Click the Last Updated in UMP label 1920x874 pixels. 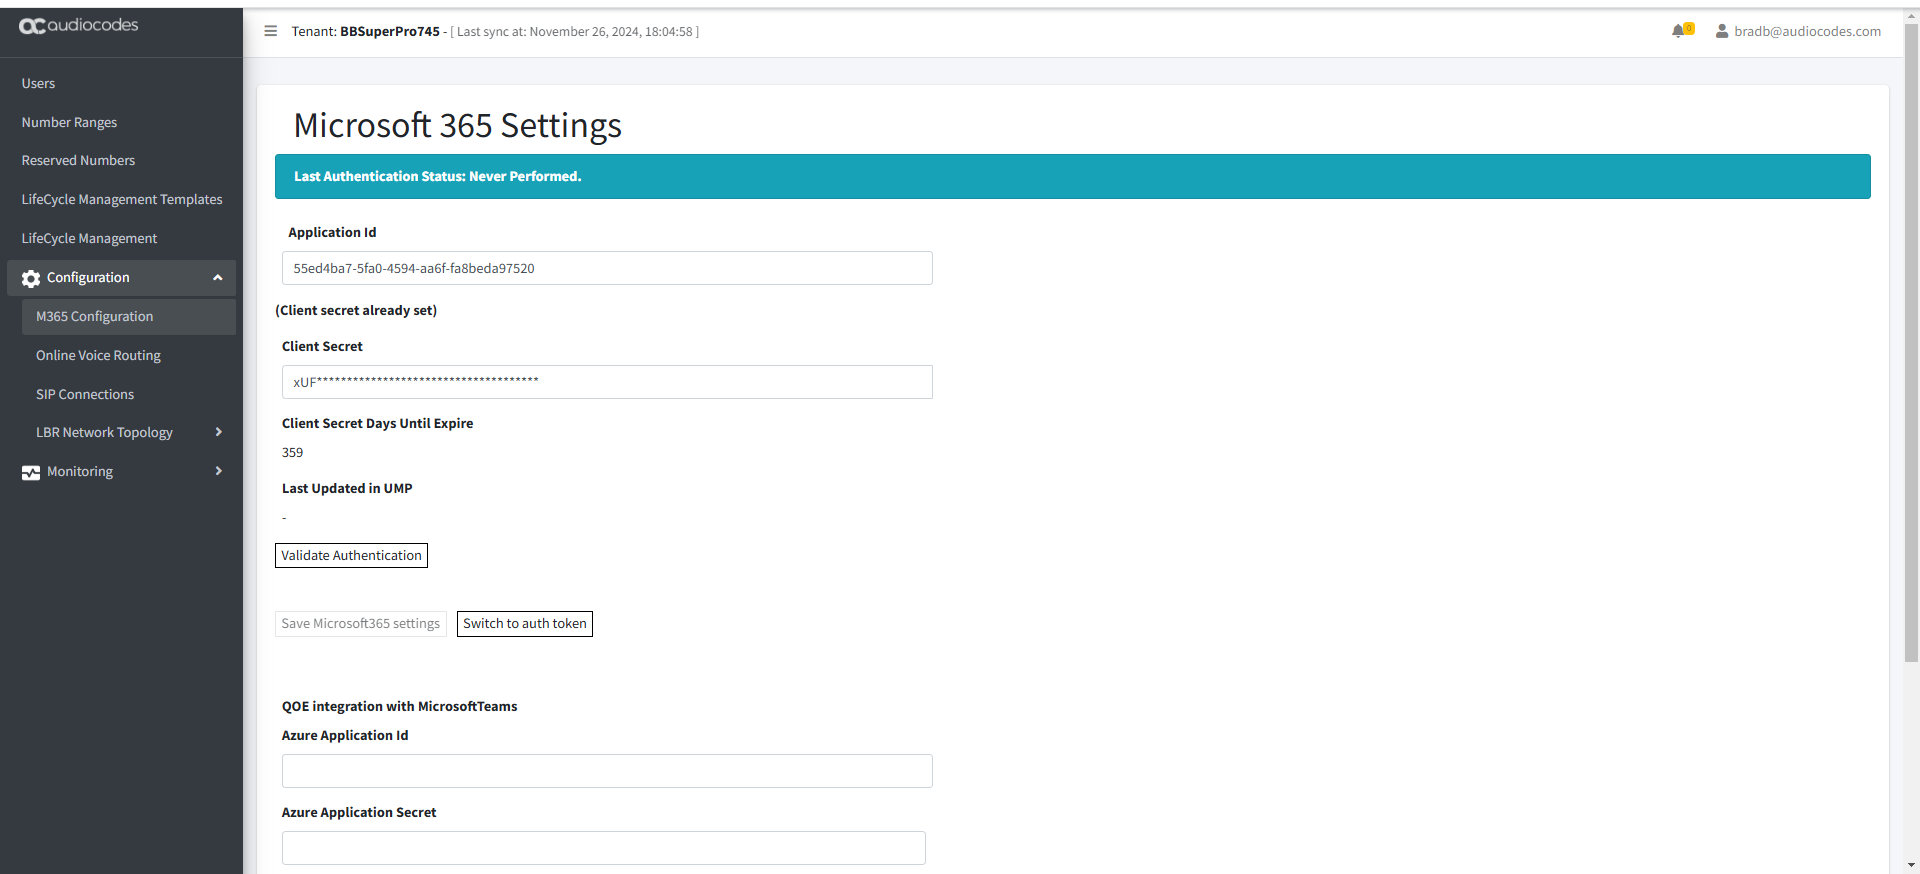(x=347, y=489)
